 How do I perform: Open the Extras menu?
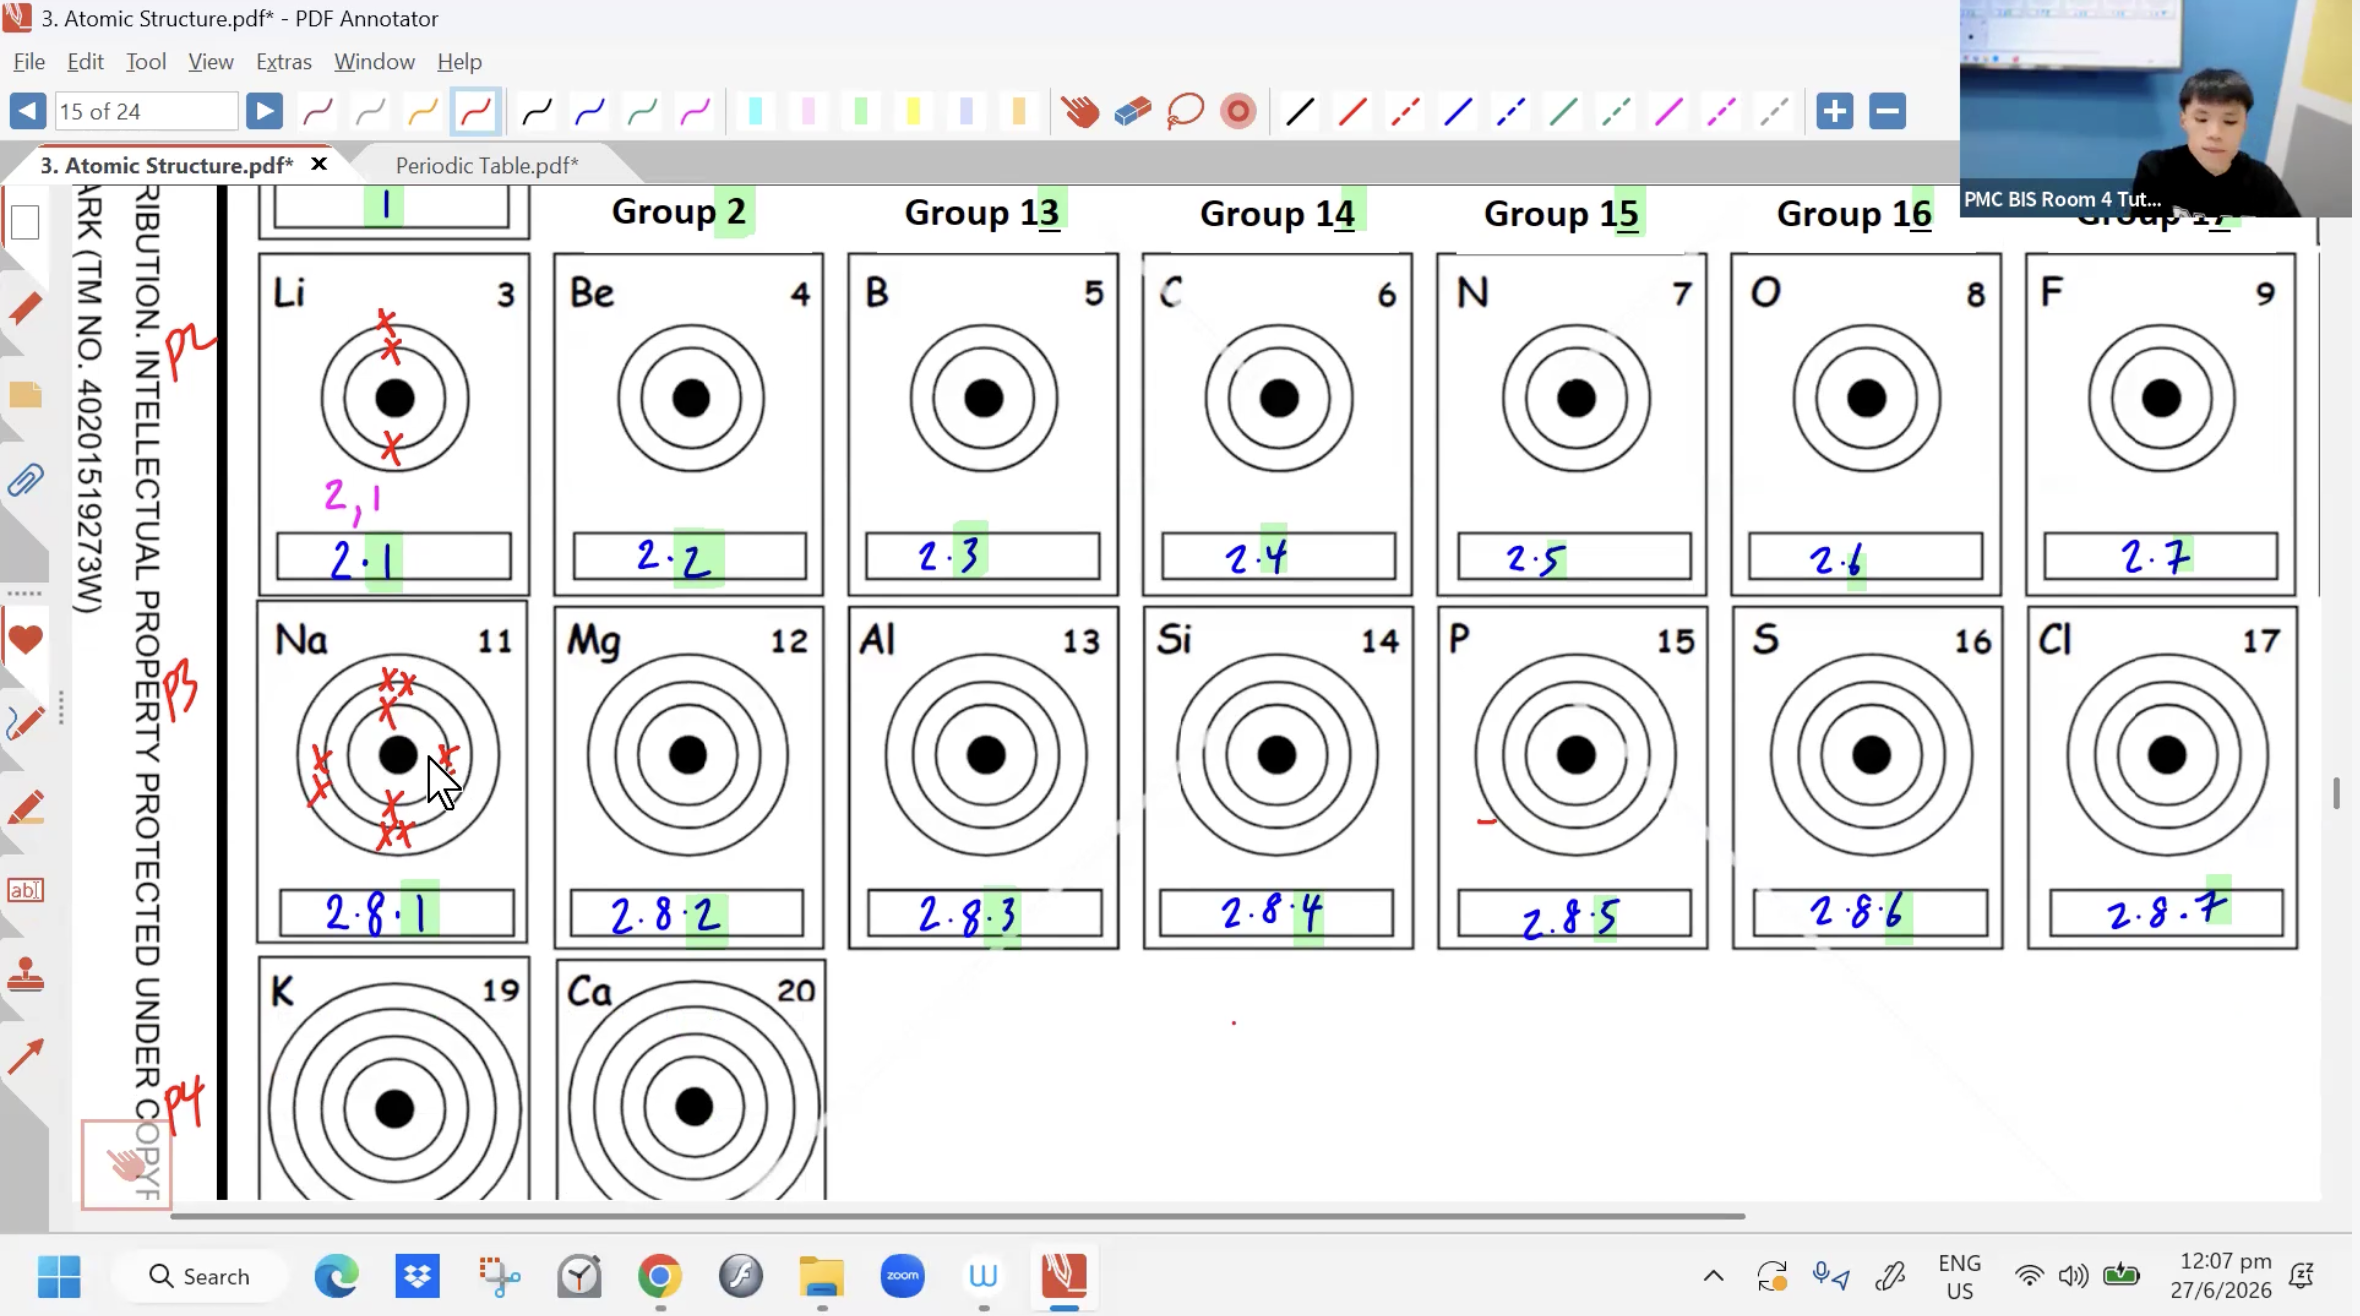[x=284, y=62]
